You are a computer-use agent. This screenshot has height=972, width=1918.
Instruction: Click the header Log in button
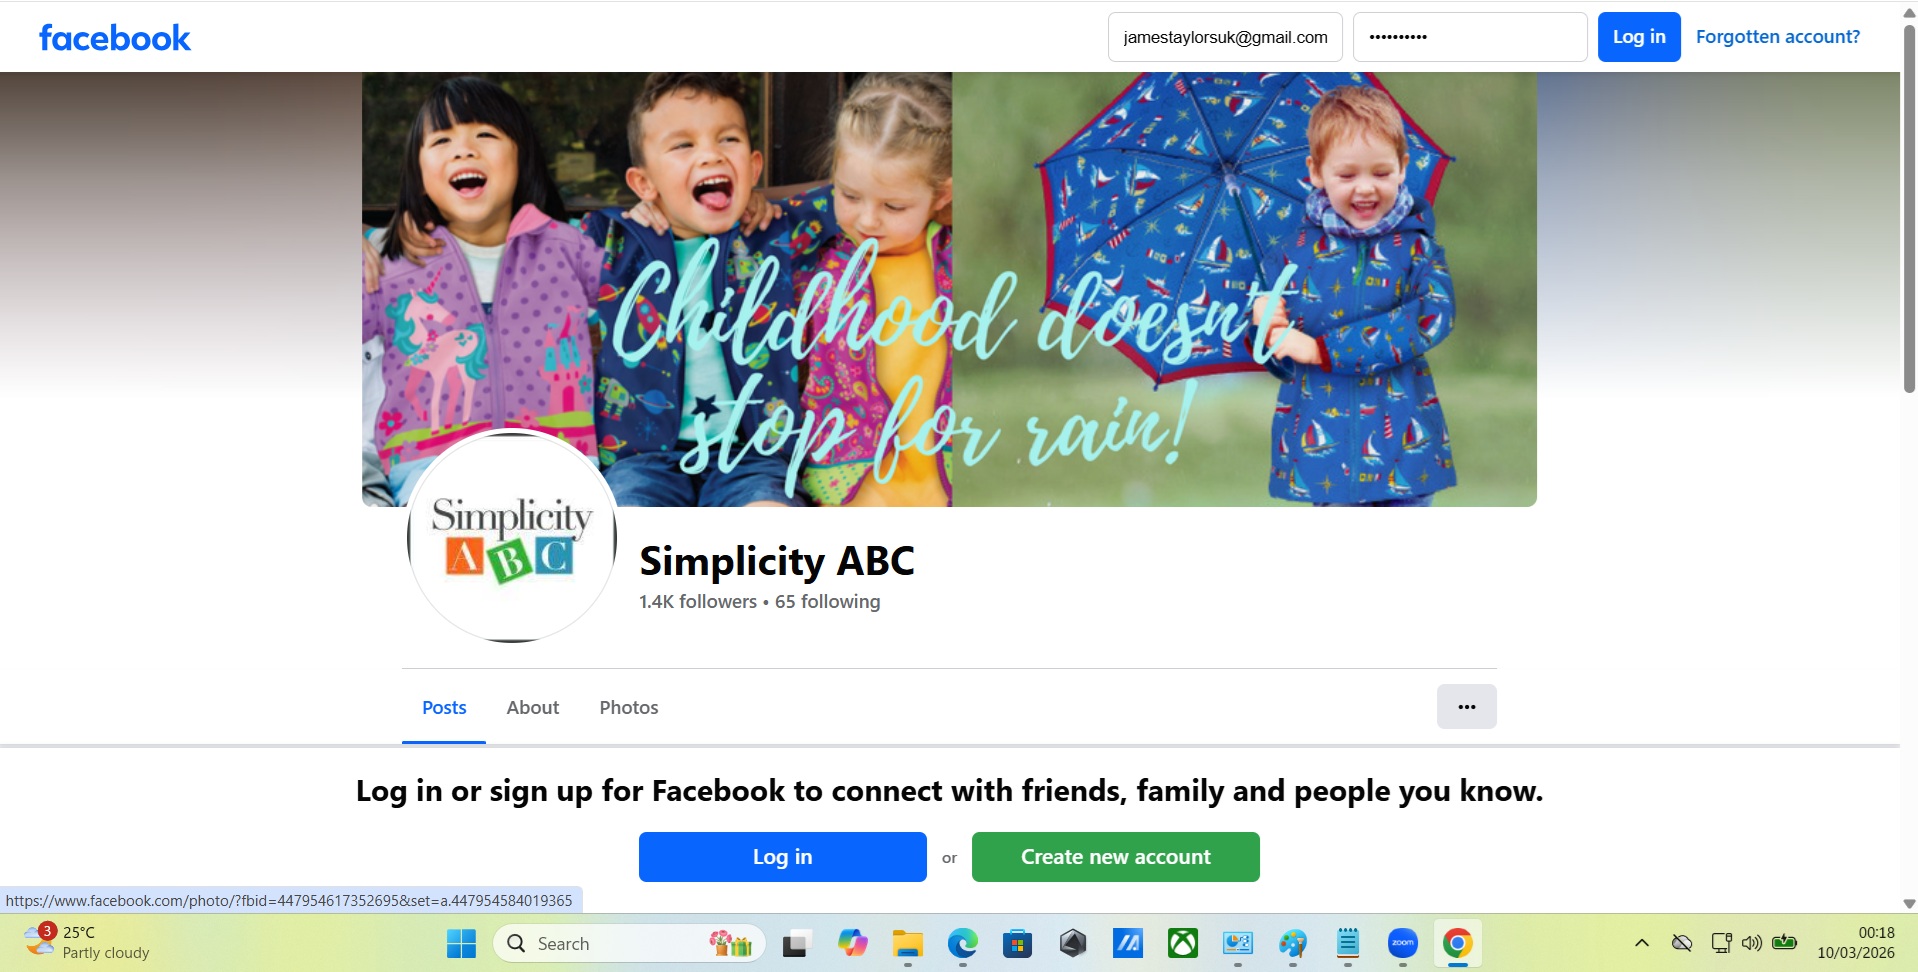tap(1638, 37)
